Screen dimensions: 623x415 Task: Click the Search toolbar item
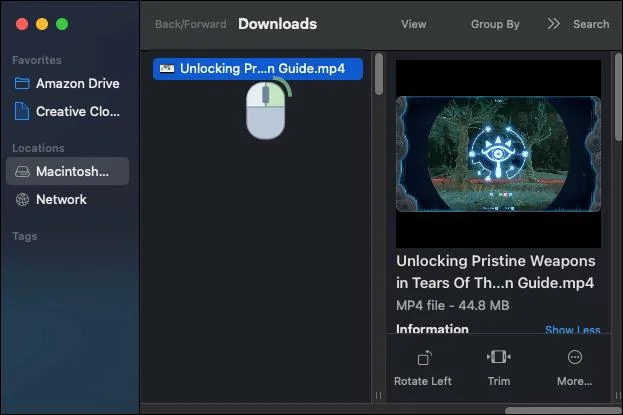(x=591, y=24)
